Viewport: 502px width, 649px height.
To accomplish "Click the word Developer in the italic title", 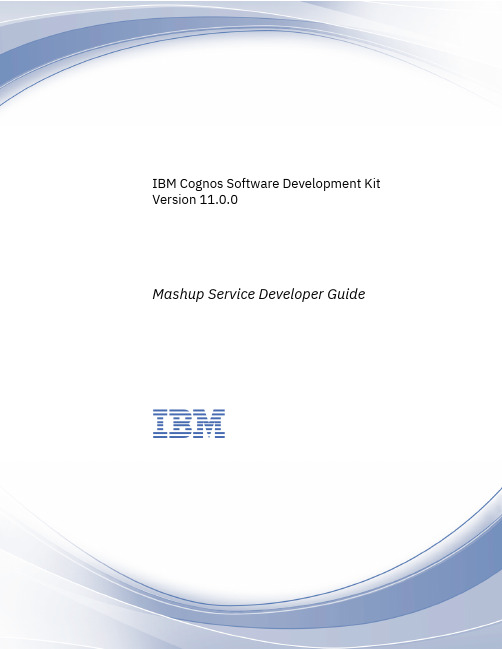I will [x=291, y=294].
